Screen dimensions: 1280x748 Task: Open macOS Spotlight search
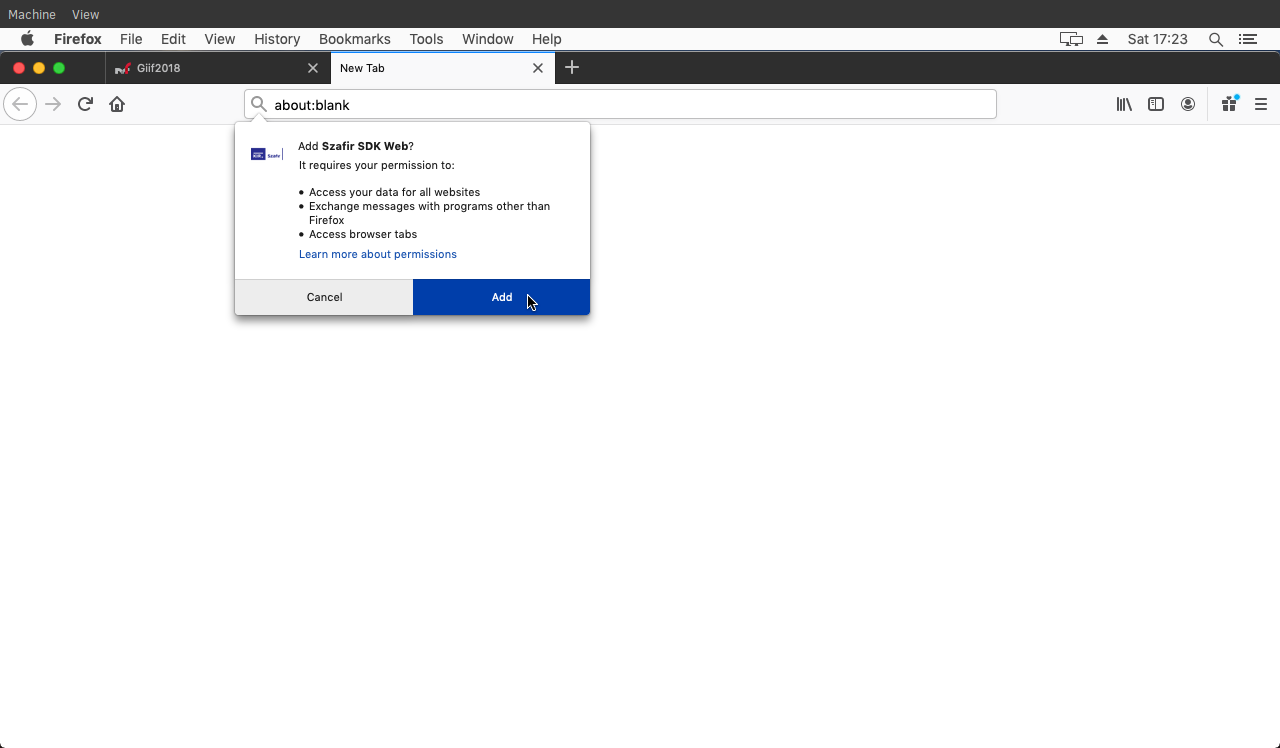pyautogui.click(x=1216, y=39)
